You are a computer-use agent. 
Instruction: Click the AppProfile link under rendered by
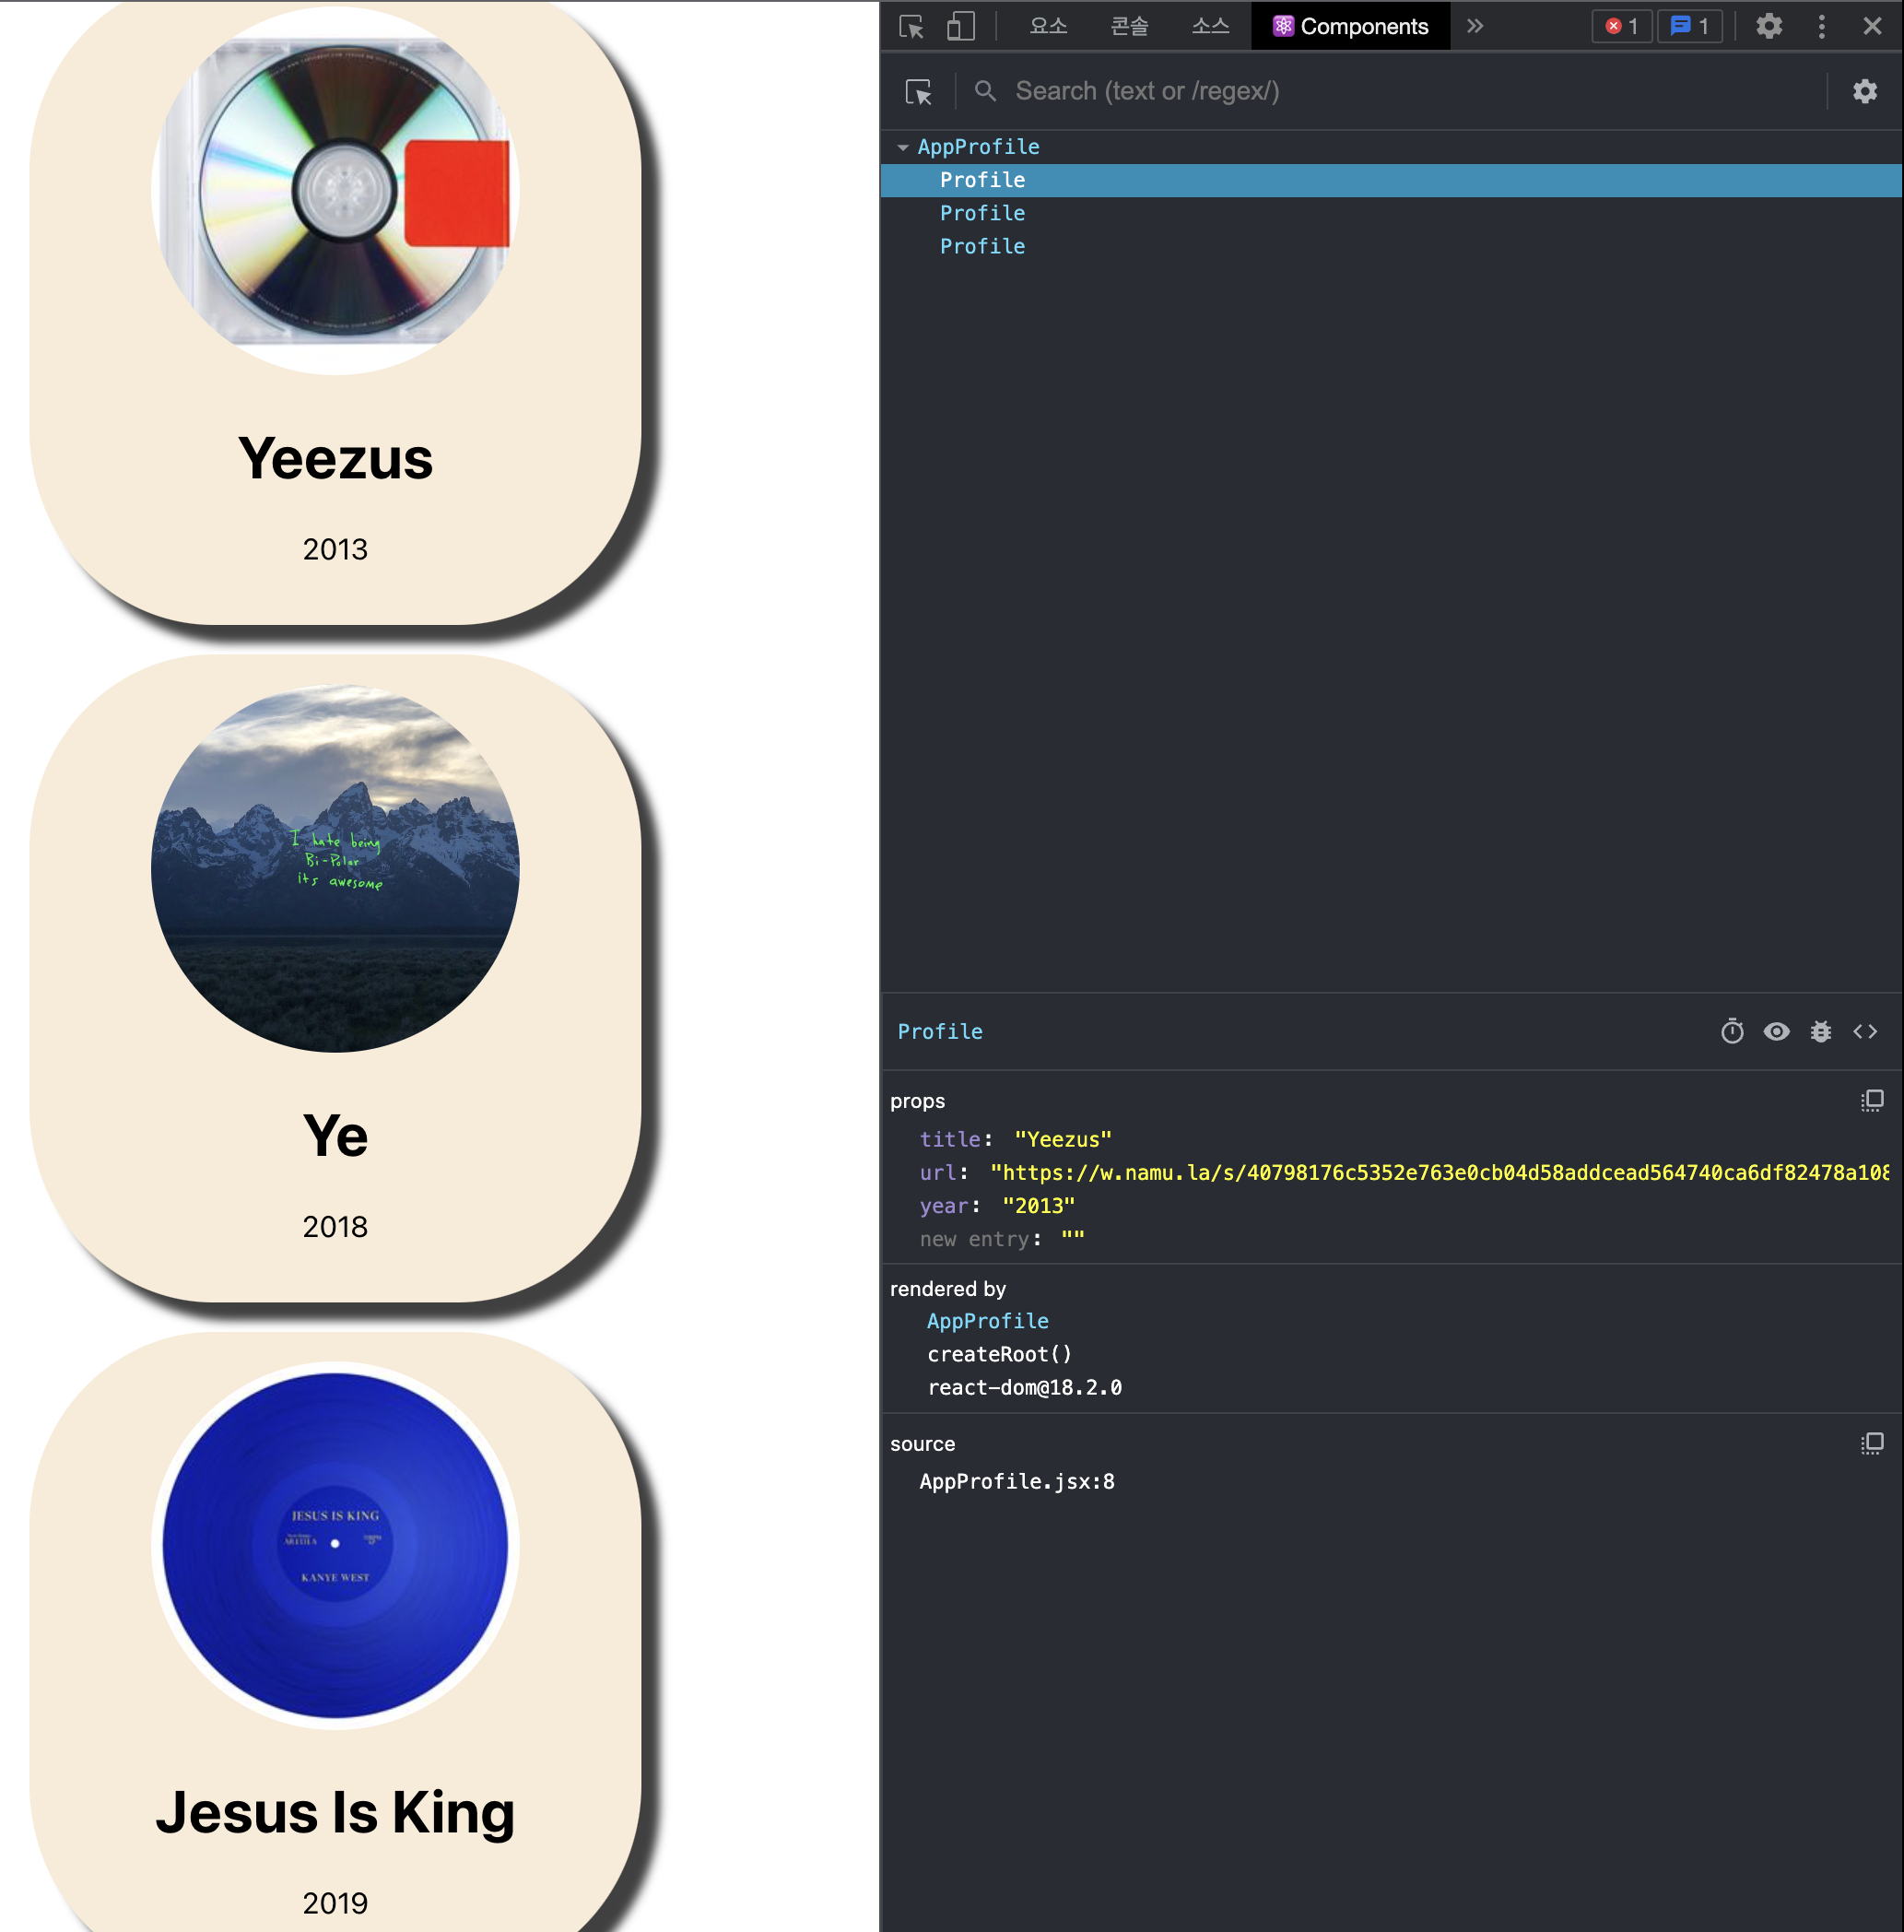click(x=987, y=1321)
